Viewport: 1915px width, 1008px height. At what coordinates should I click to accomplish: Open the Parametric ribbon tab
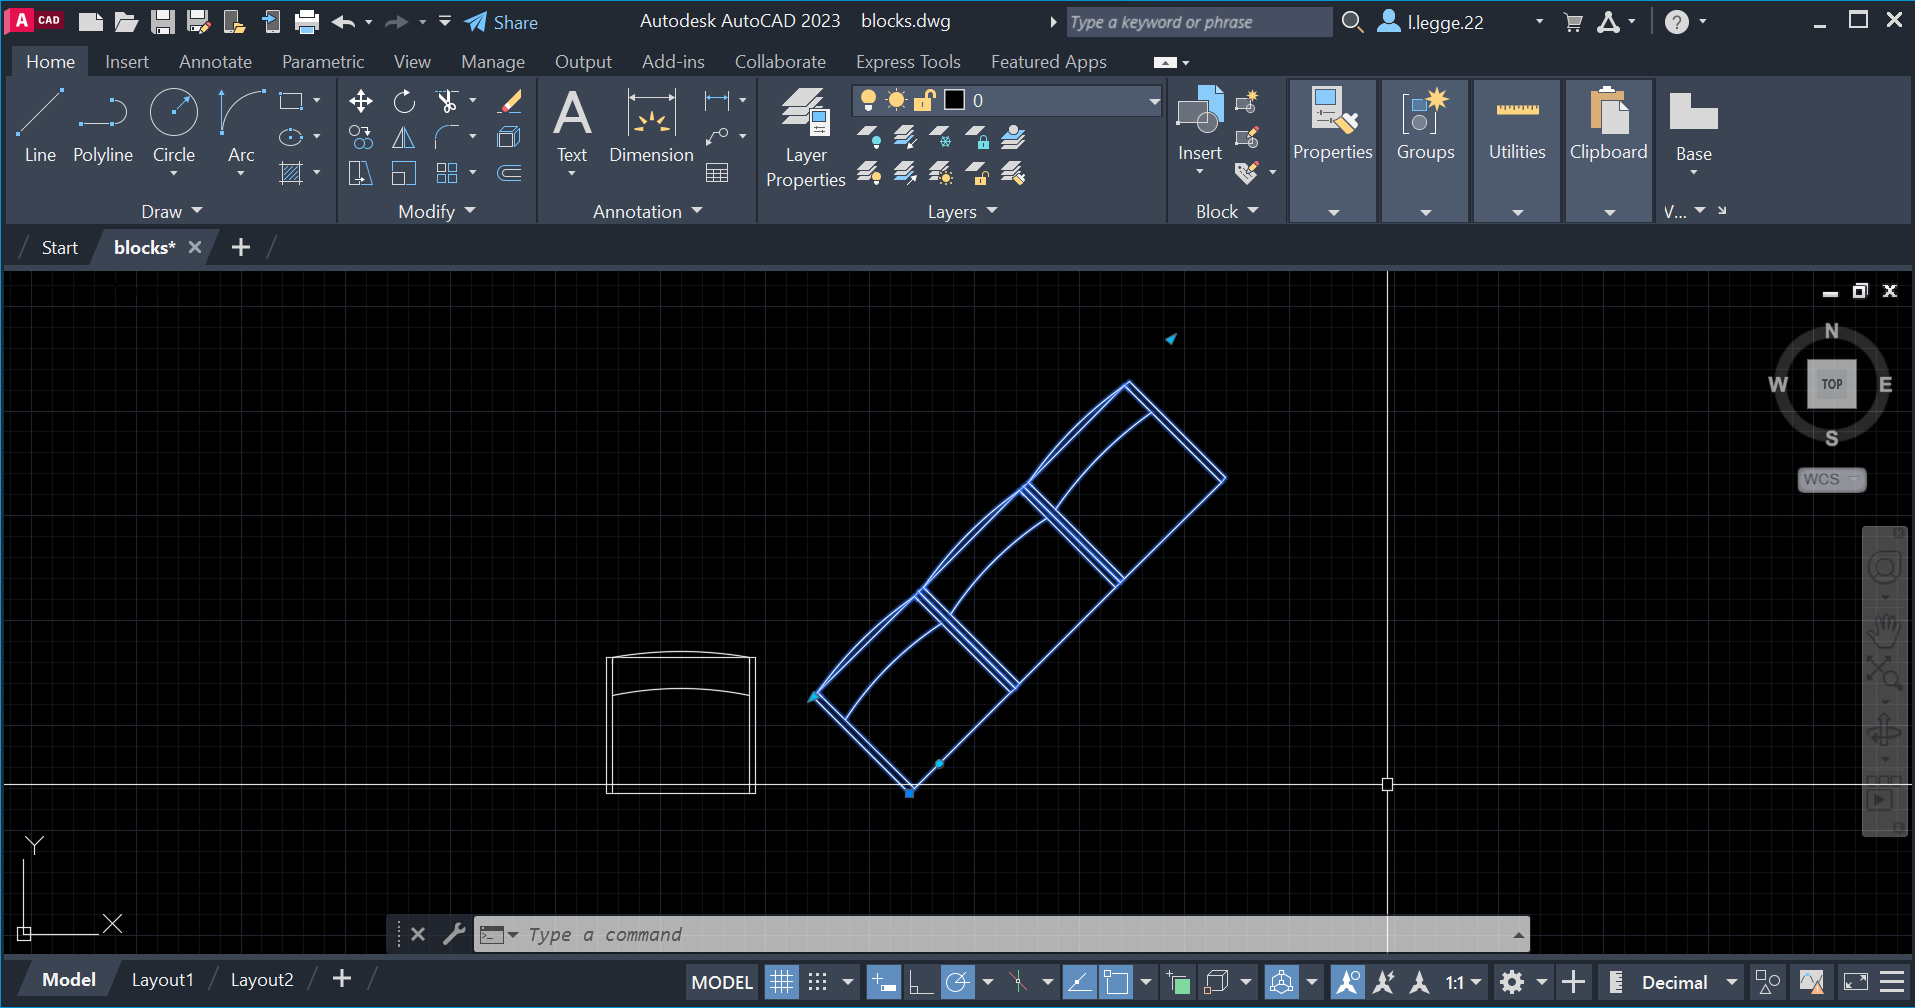(x=323, y=61)
